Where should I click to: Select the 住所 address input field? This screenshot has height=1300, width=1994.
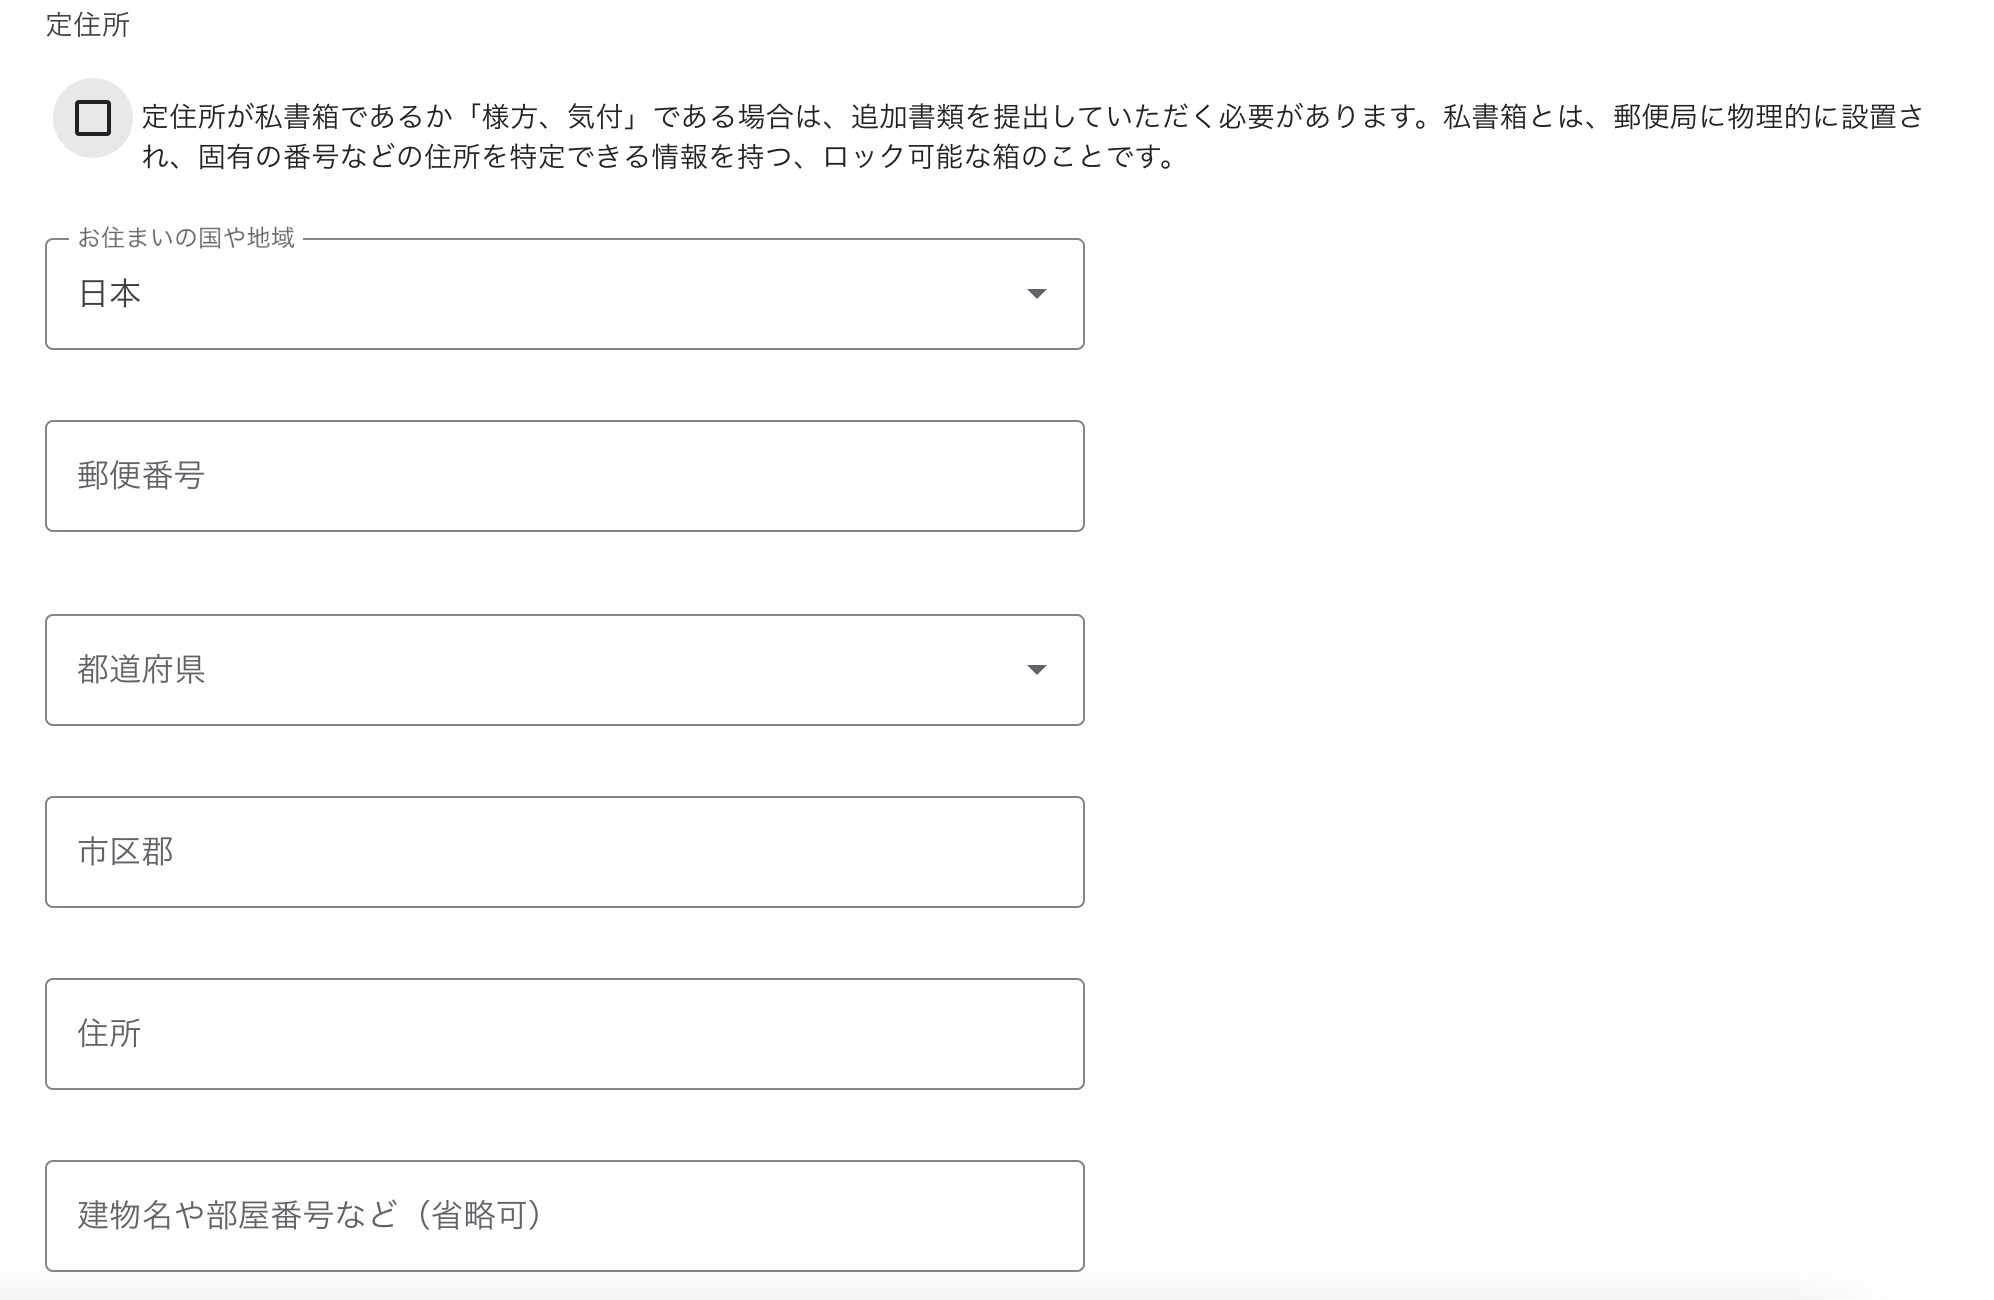pyautogui.click(x=564, y=1034)
